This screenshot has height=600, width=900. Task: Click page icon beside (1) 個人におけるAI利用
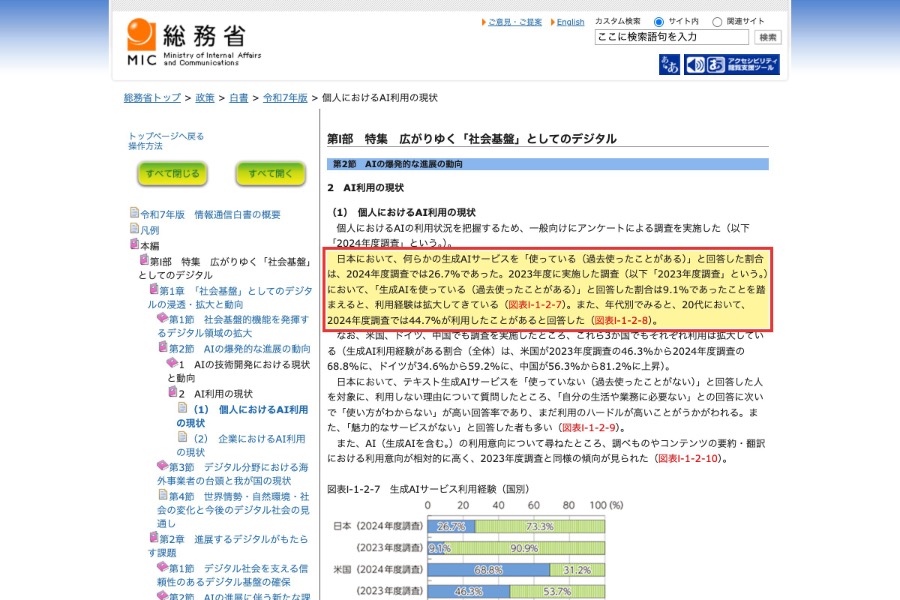point(183,408)
